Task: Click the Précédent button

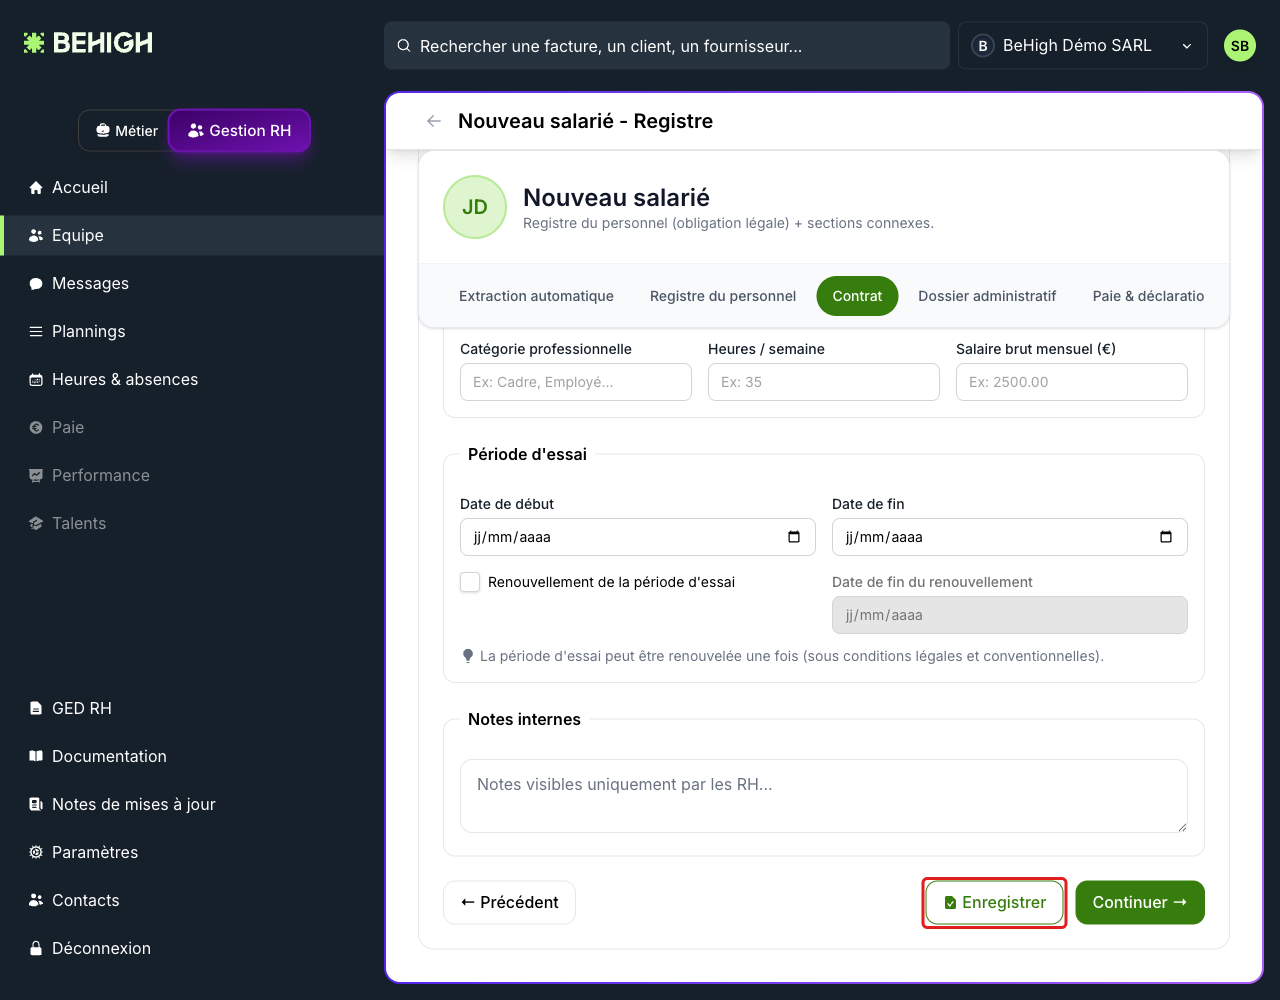Action: coord(509,903)
